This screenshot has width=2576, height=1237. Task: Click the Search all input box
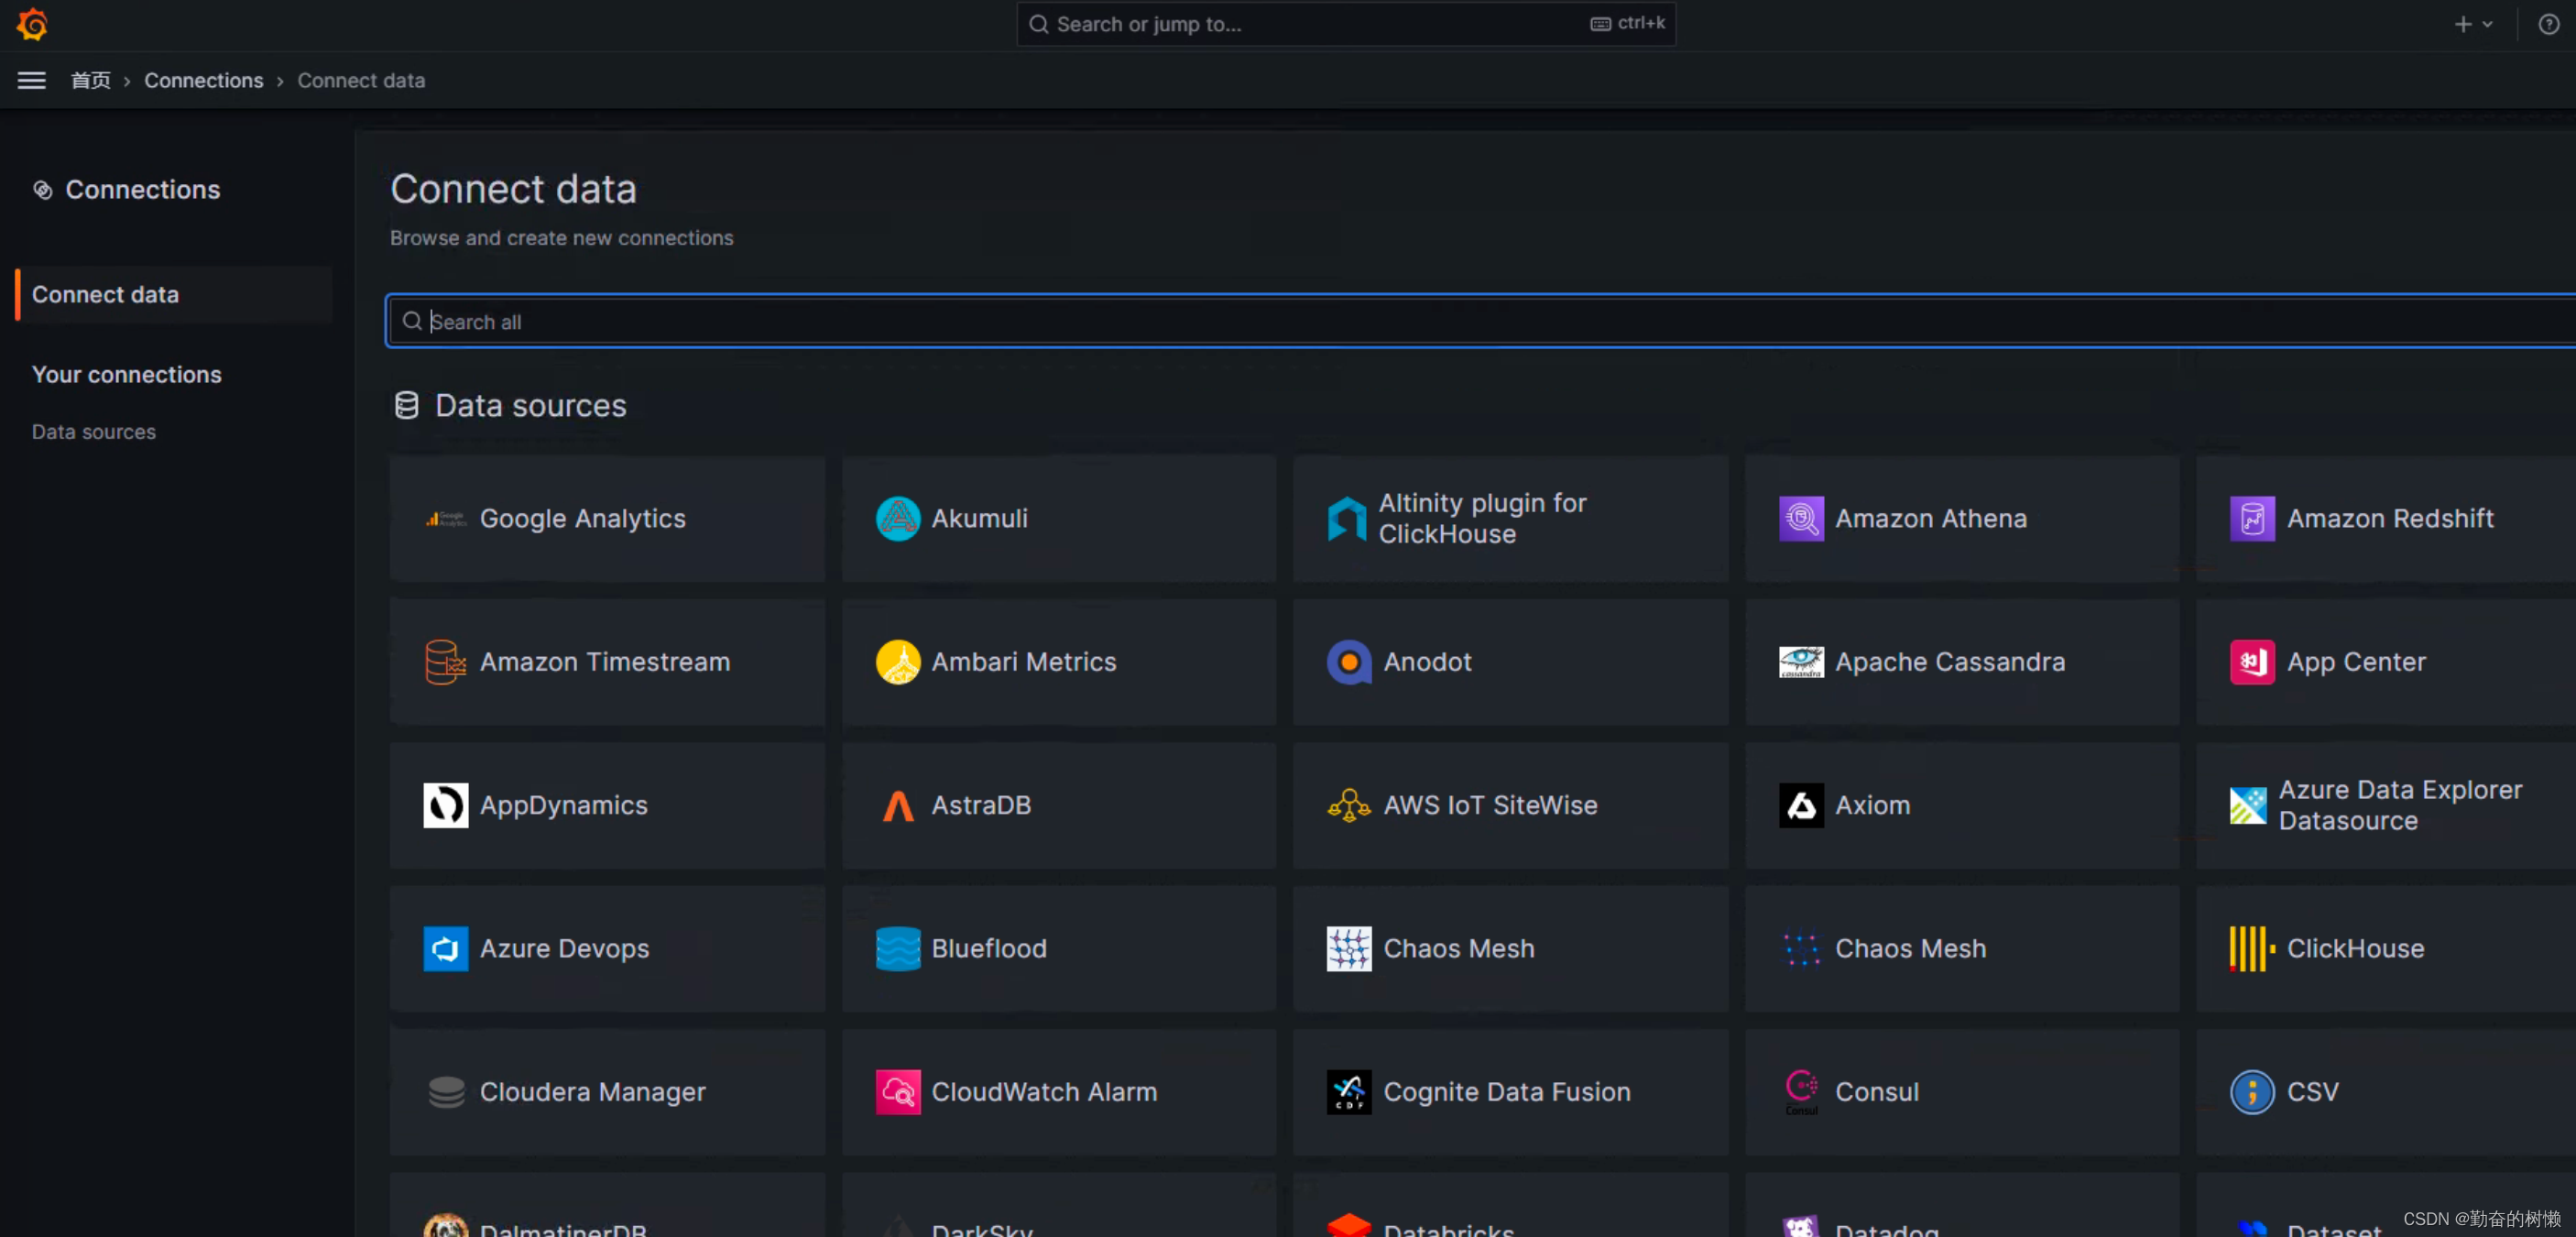[x=1480, y=321]
